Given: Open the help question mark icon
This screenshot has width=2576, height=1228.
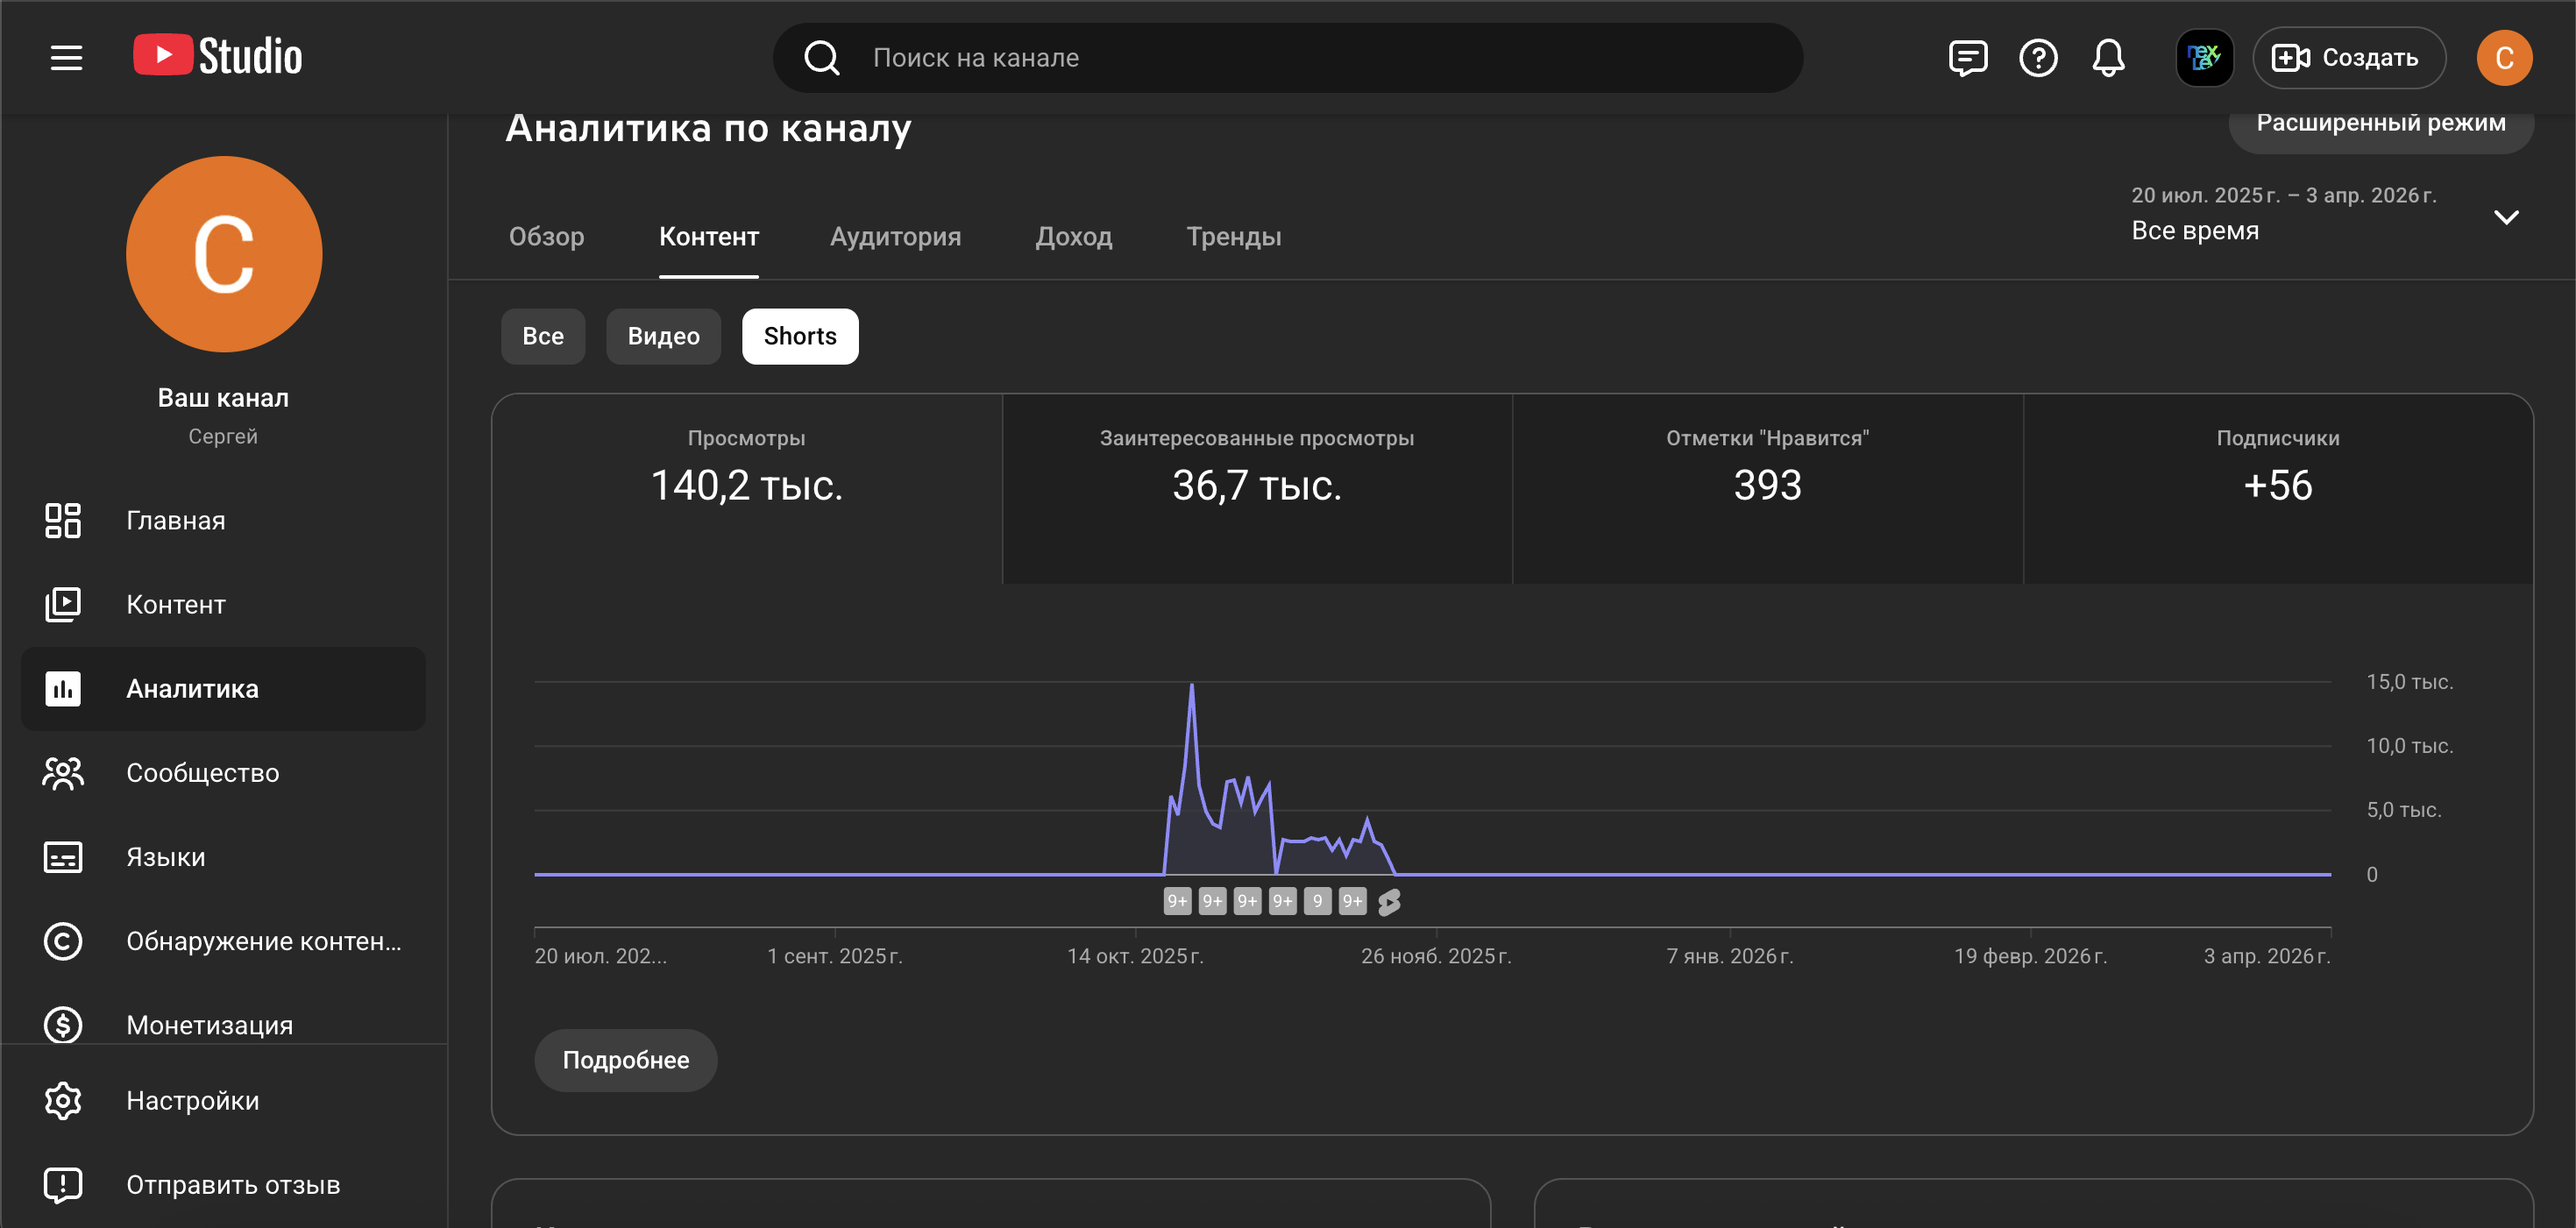Looking at the screenshot, I should pos(2037,58).
